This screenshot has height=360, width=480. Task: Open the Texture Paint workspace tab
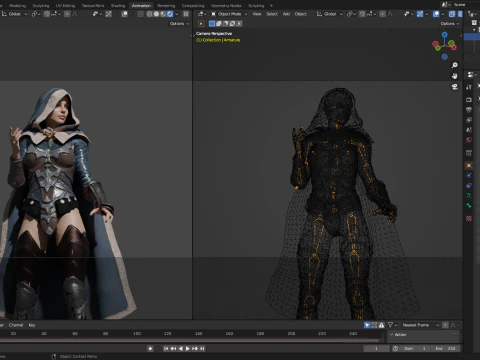93,6
